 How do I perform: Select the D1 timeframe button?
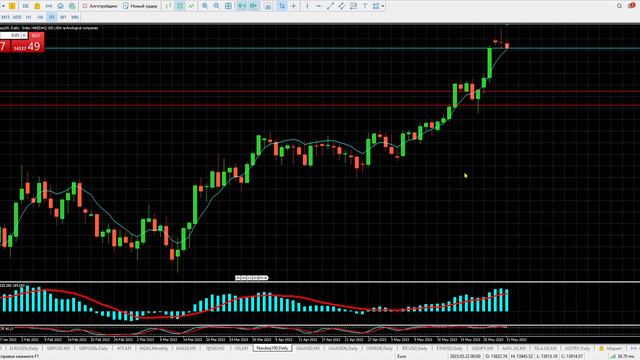(x=52, y=17)
